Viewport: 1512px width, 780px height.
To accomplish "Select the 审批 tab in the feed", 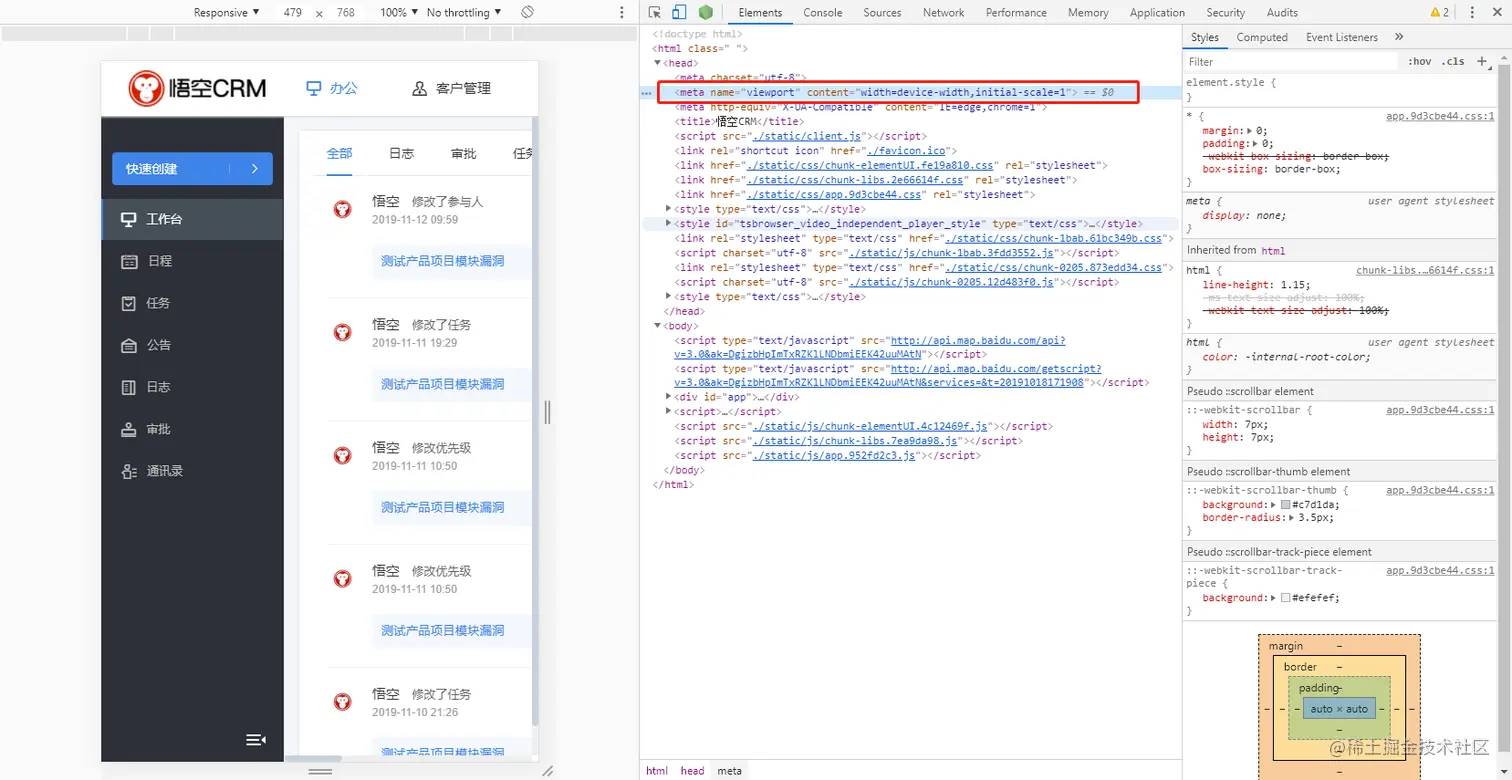I will pyautogui.click(x=463, y=153).
